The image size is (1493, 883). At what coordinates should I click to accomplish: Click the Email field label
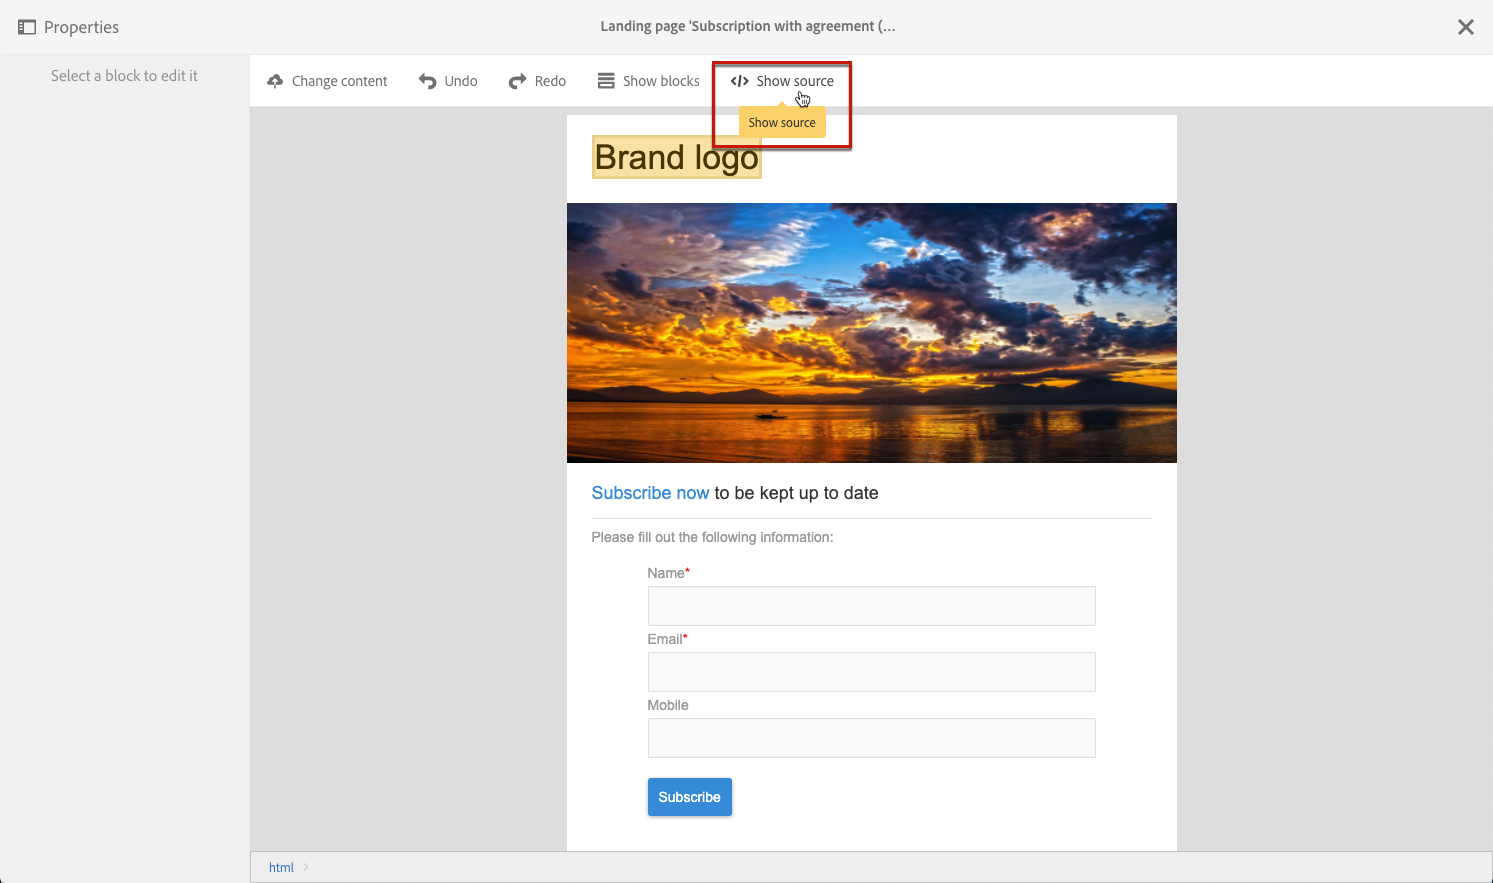pos(667,639)
